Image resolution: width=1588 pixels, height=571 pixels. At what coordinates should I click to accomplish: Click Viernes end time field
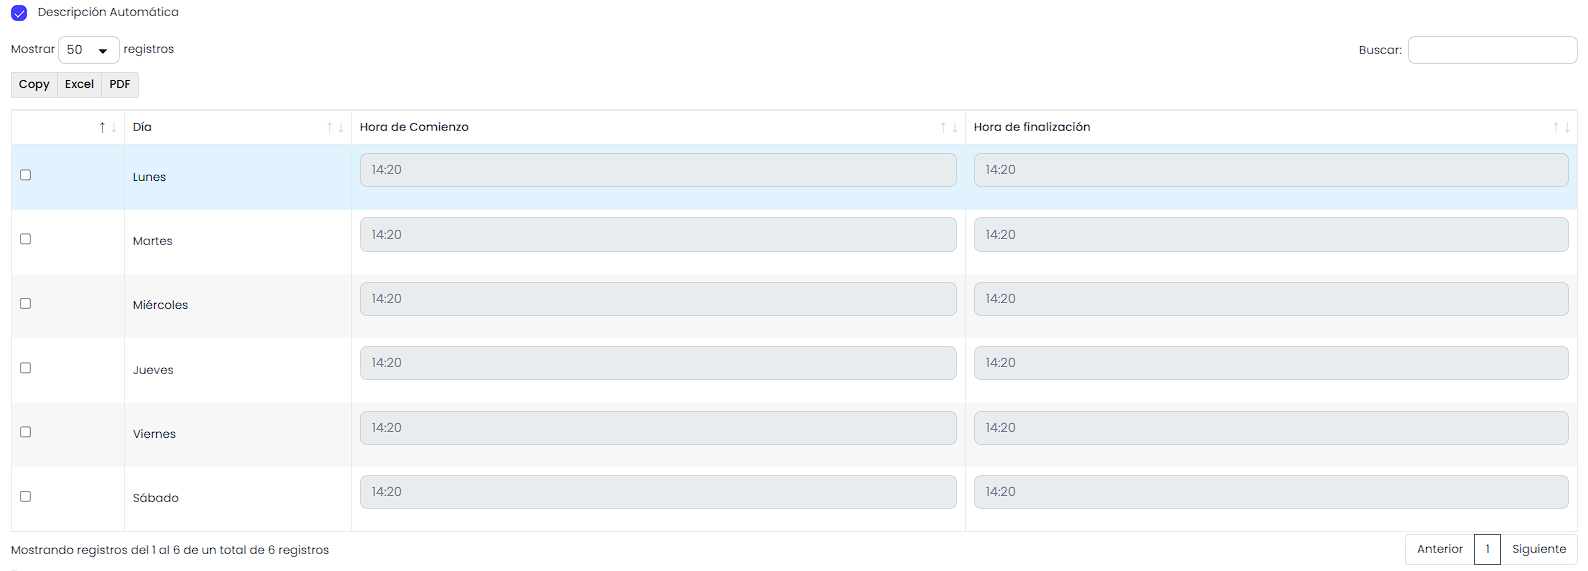[x=1271, y=428]
